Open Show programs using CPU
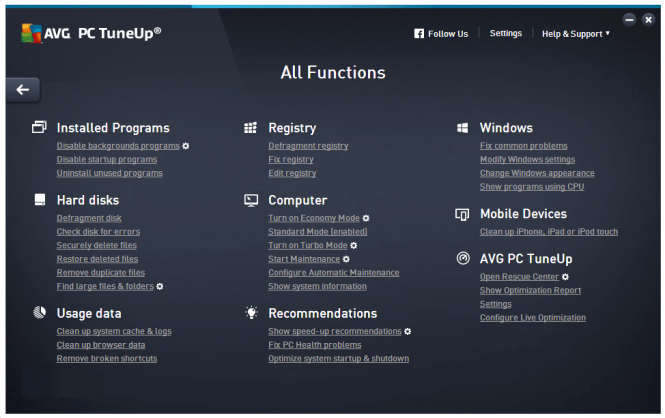 [x=532, y=187]
